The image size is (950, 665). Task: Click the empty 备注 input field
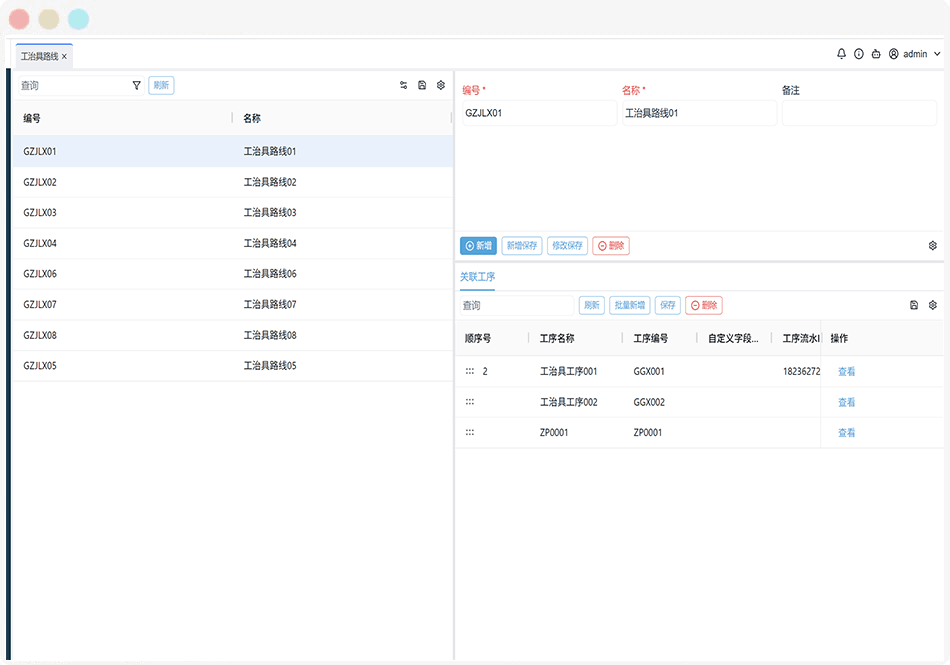[859, 113]
